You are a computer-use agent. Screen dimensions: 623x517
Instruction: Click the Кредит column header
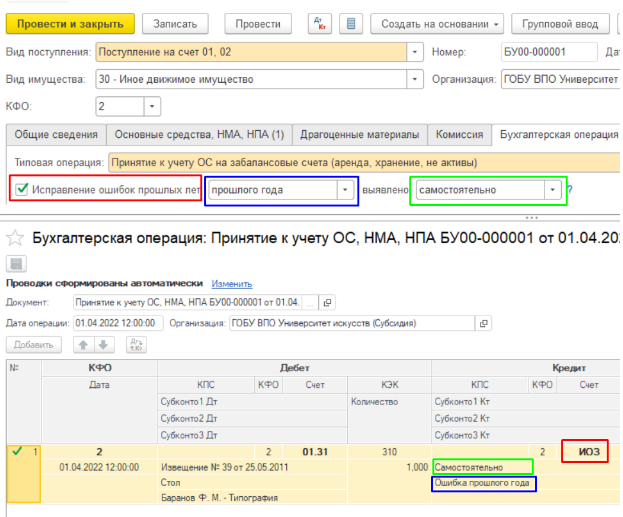[569, 368]
